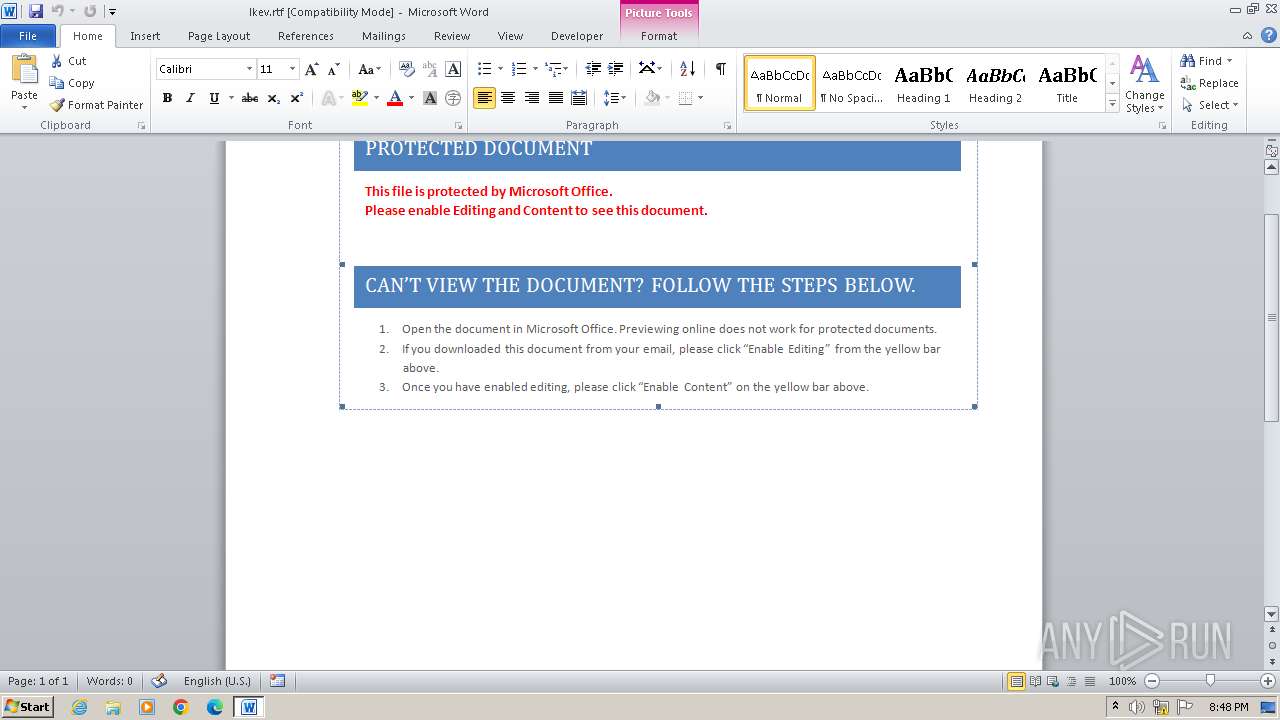Click the Shrink Font icon
The width and height of the screenshot is (1280, 720).
click(334, 69)
